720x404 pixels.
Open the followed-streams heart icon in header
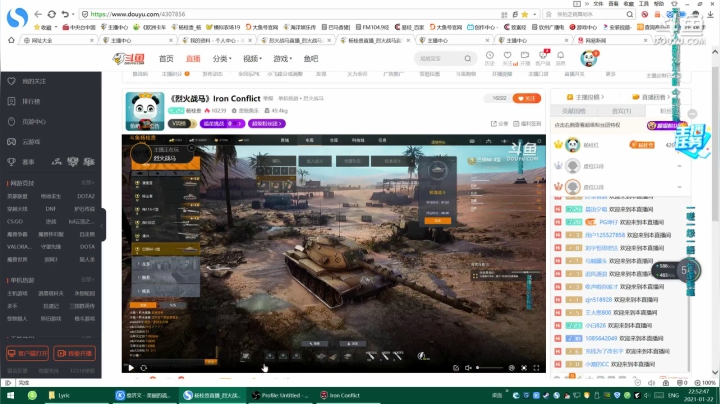(507, 57)
